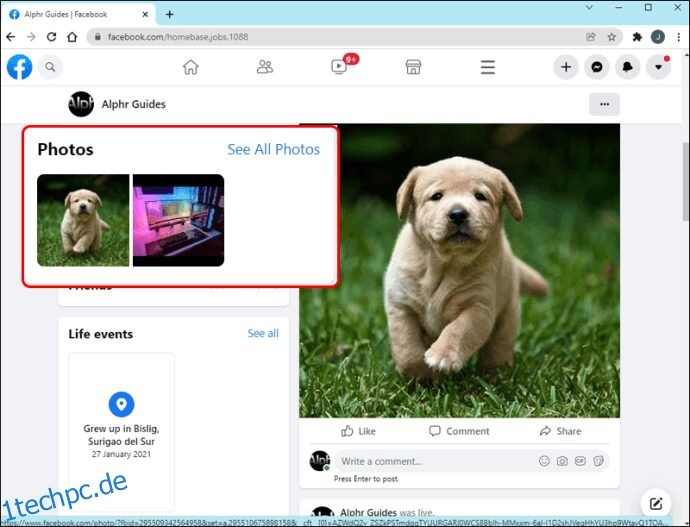Viewport: 690px width, 527px height.
Task: Open the browser extensions puzzle icon
Action: click(x=637, y=37)
